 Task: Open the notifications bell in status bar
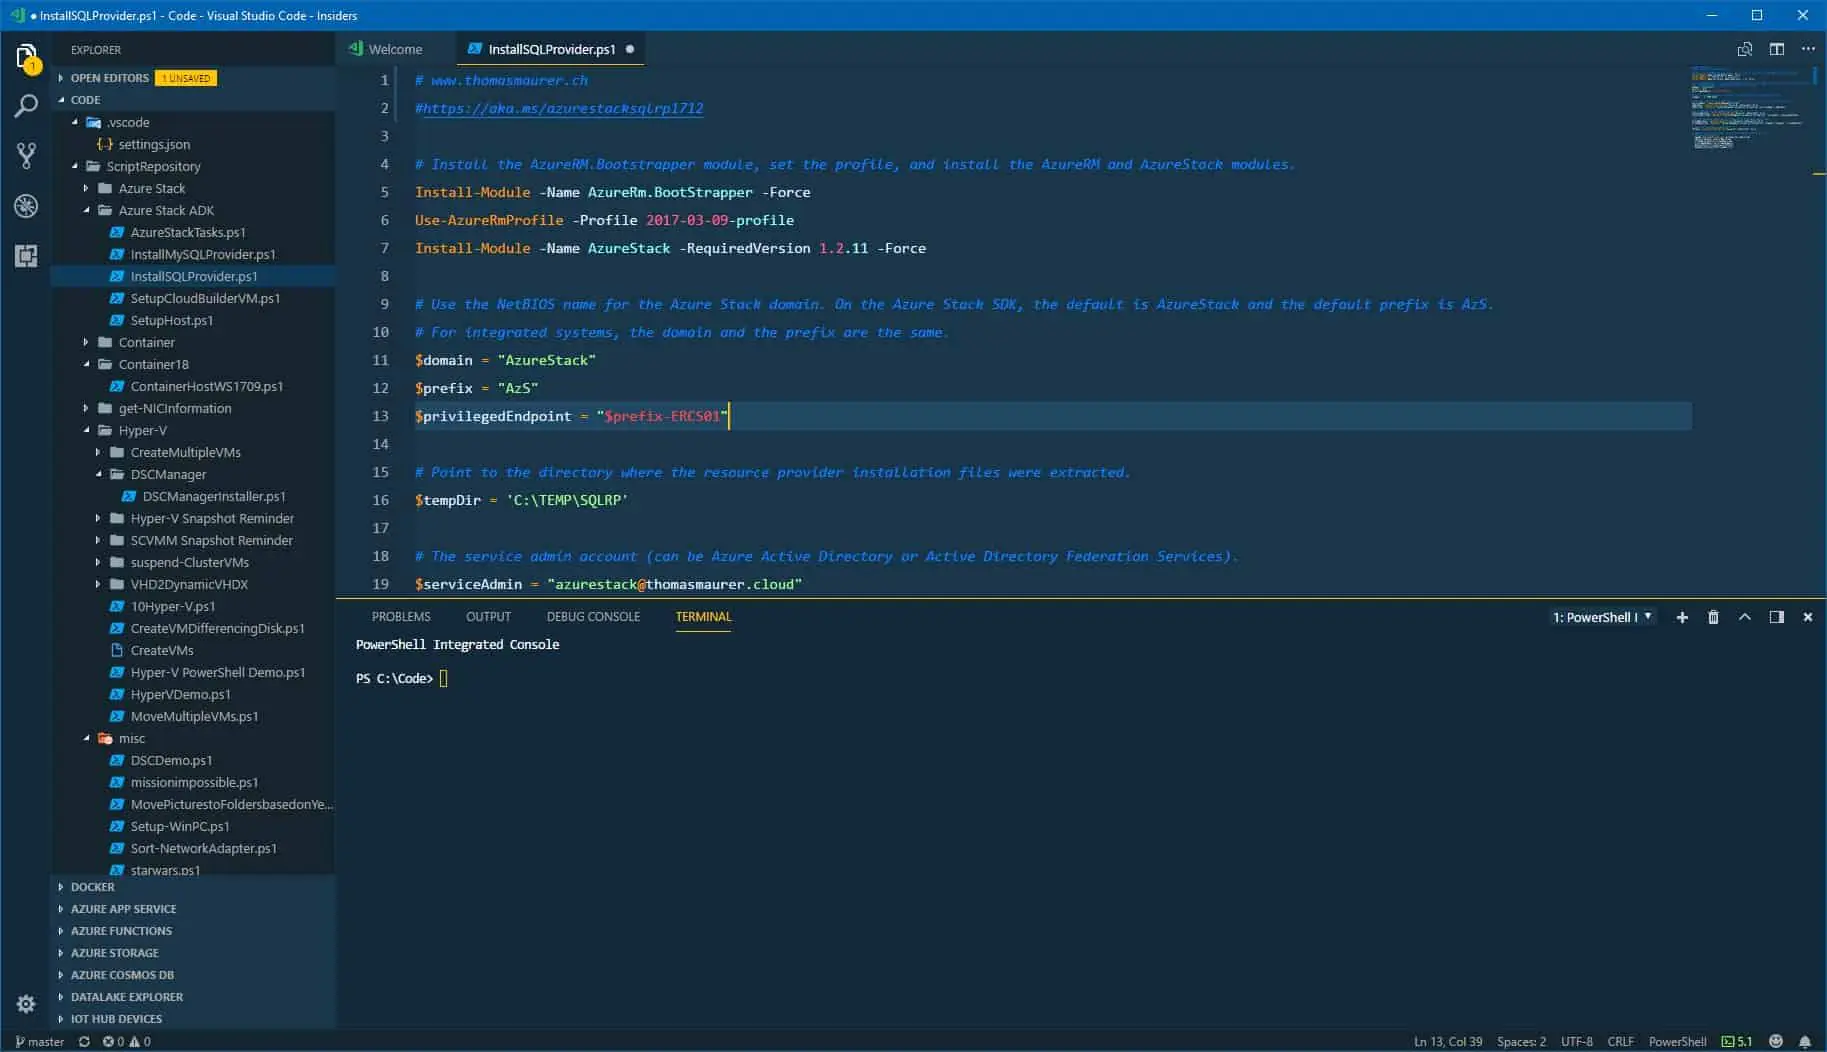(1805, 1041)
